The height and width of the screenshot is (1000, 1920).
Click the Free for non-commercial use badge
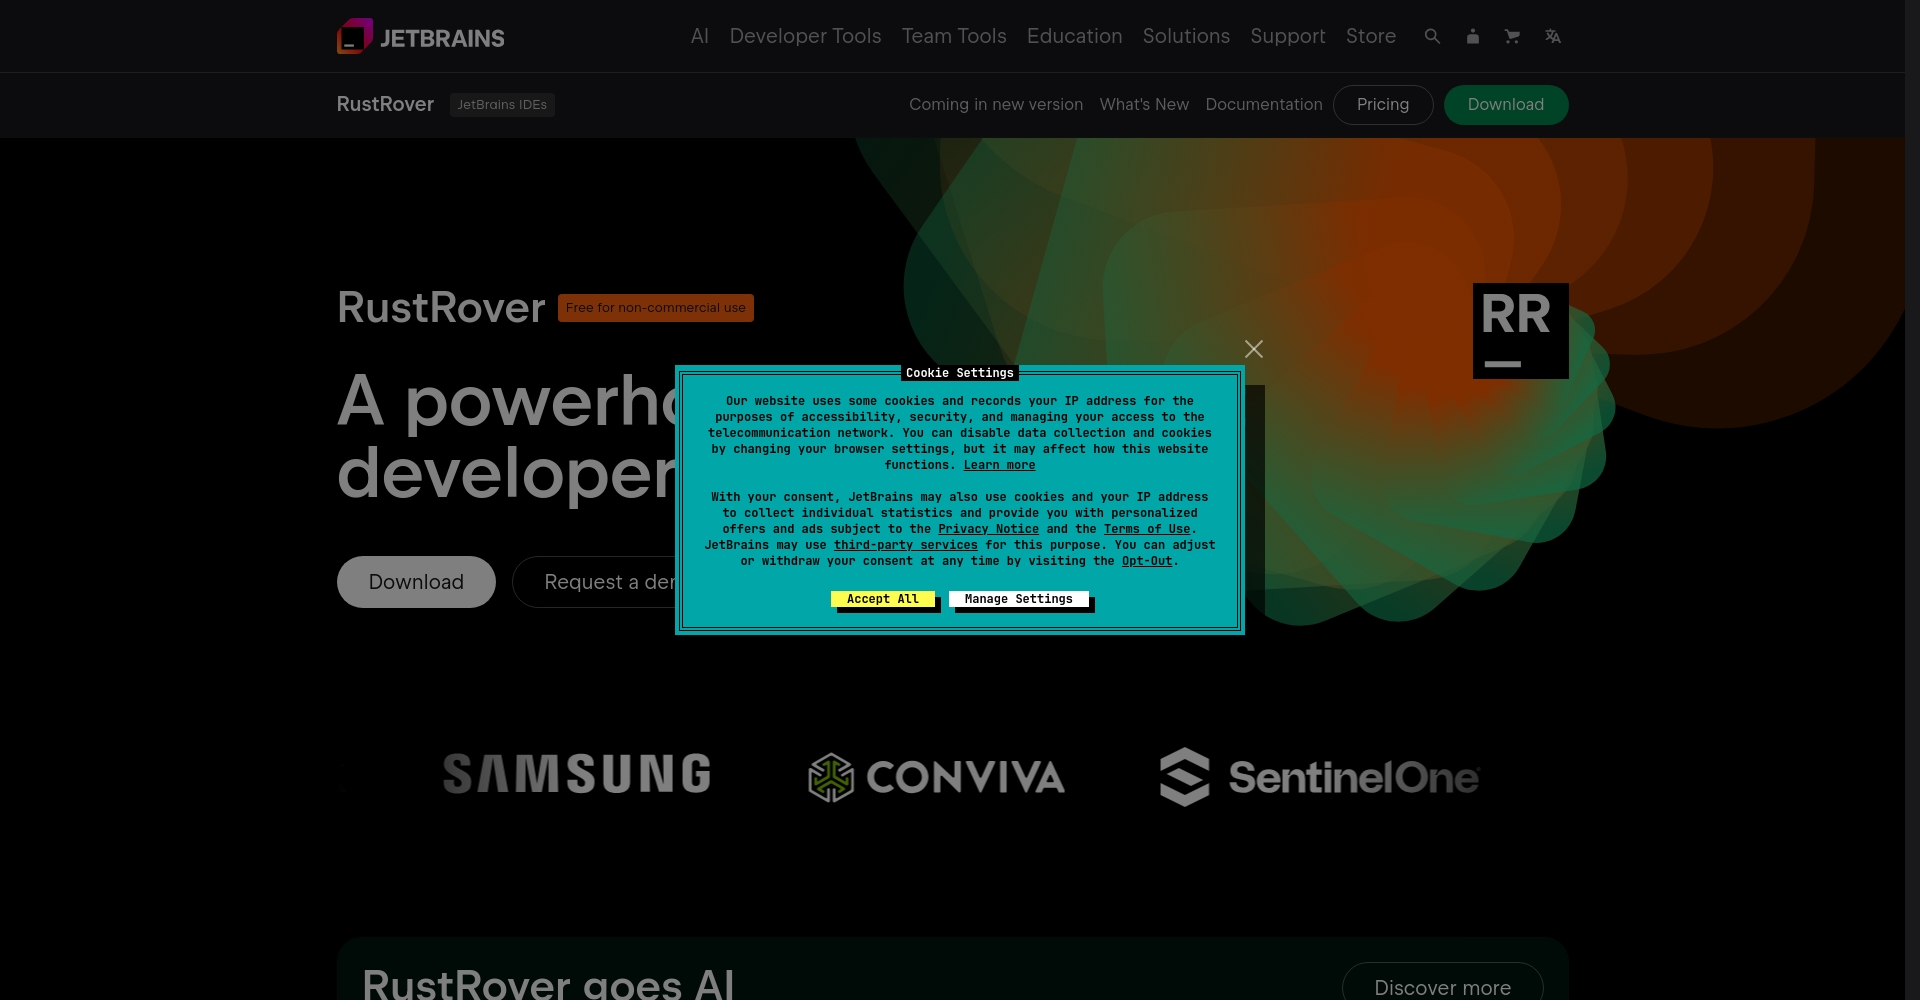point(656,308)
